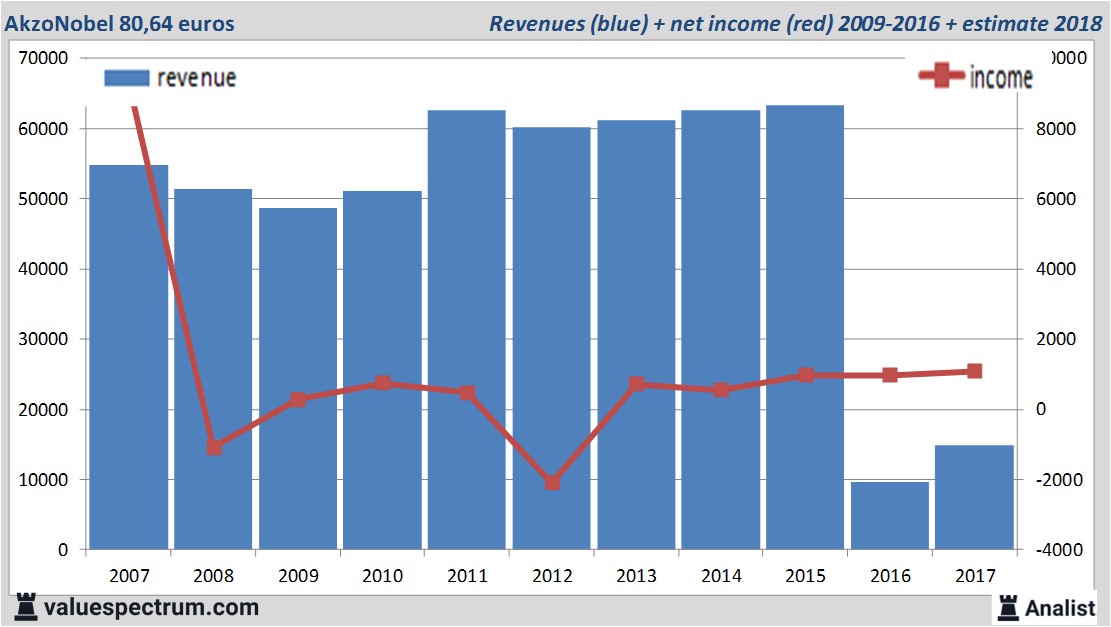Click the 60000 left axis label
The height and width of the screenshot is (627, 1111).
point(43,129)
